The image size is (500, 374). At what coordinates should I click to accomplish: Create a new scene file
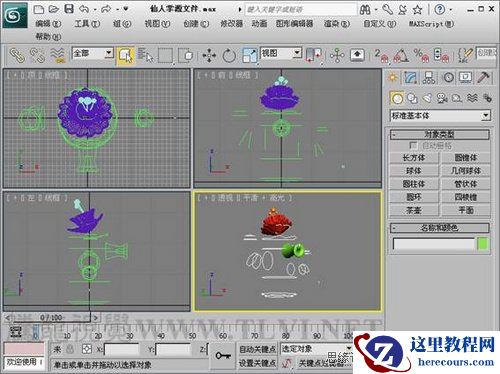pyautogui.click(x=39, y=9)
